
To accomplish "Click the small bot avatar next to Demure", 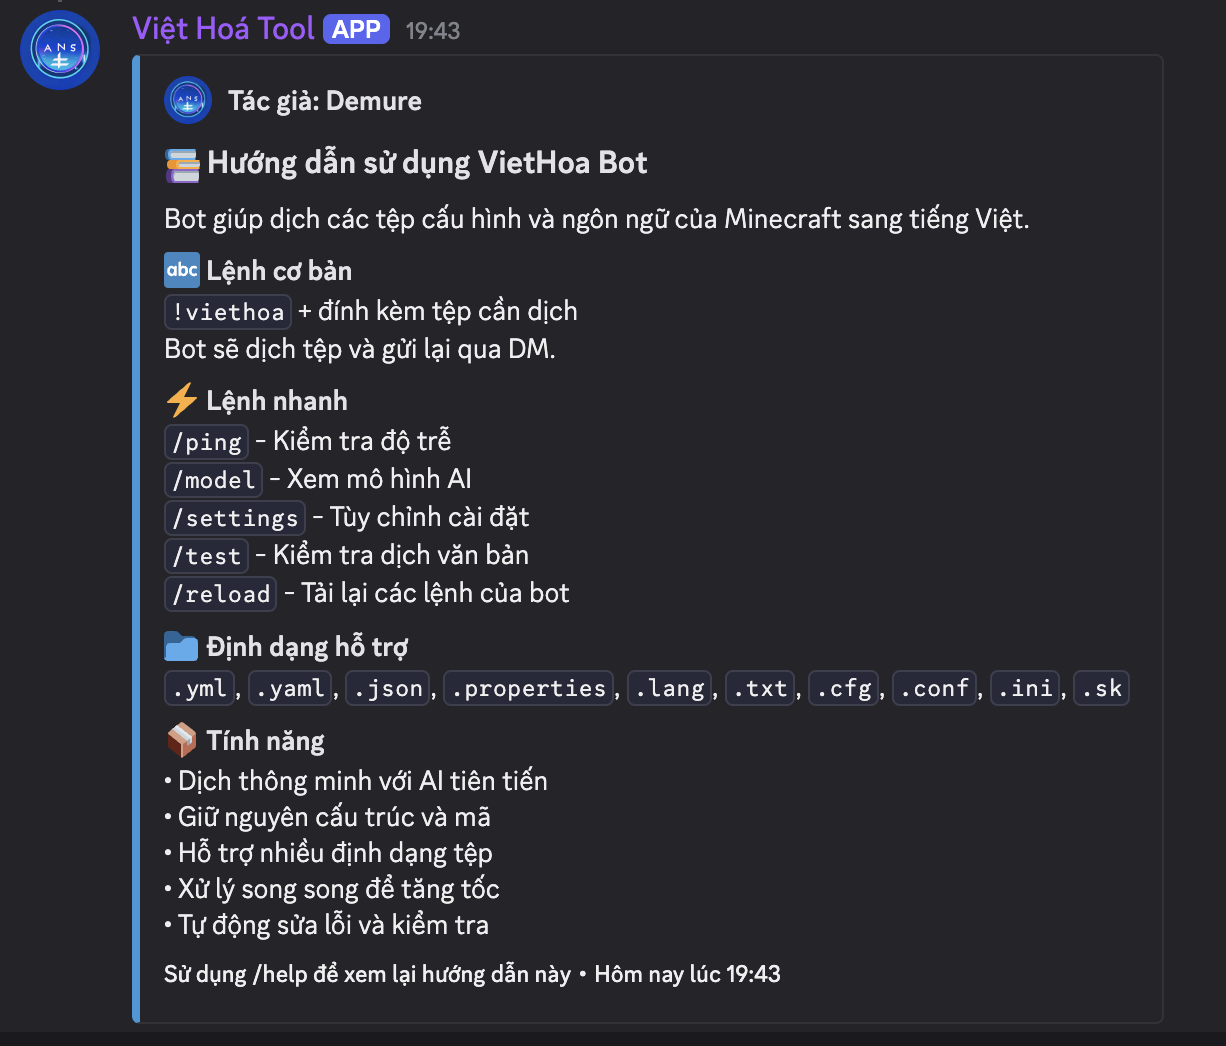I will tap(187, 100).
